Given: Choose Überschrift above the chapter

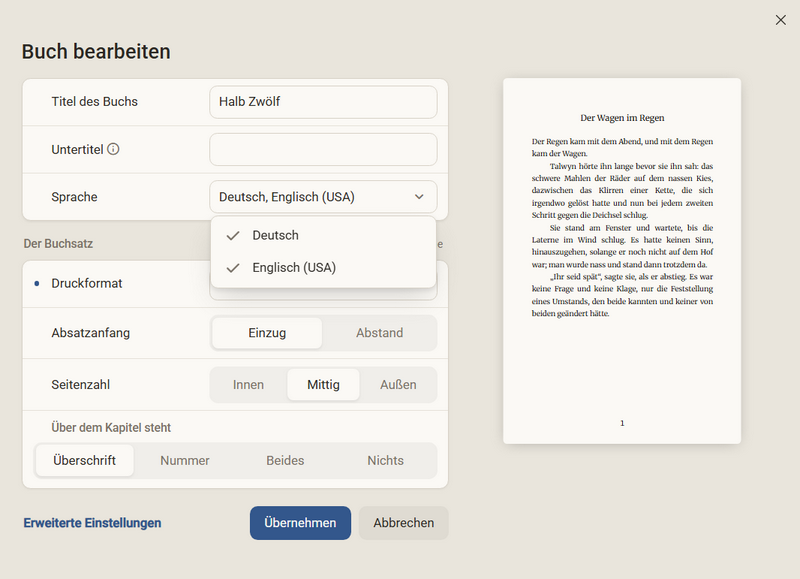Looking at the screenshot, I should 85,461.
